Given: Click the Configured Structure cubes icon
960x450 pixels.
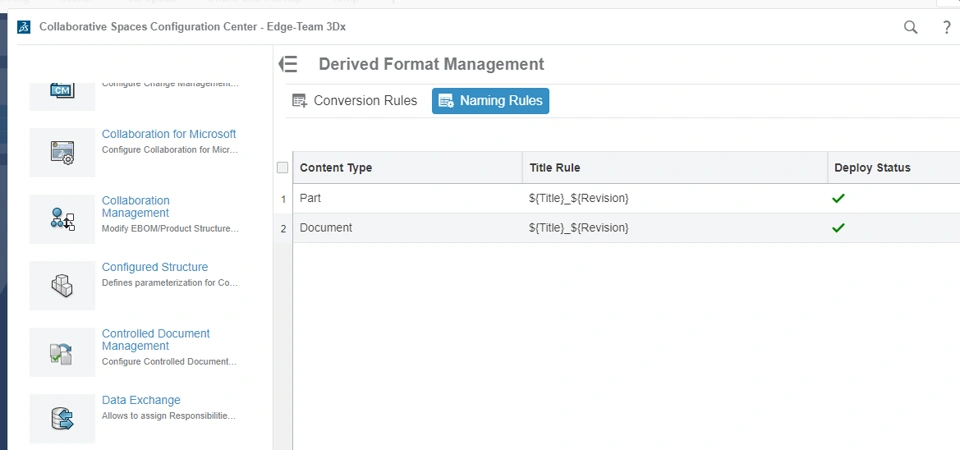Looking at the screenshot, I should 62,286.
